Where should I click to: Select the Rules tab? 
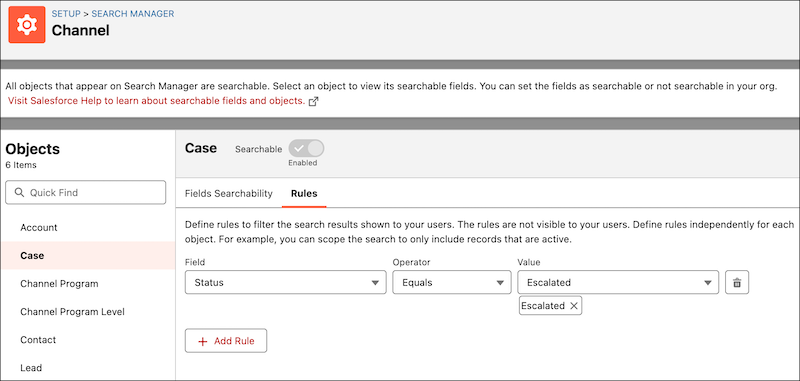click(x=304, y=194)
